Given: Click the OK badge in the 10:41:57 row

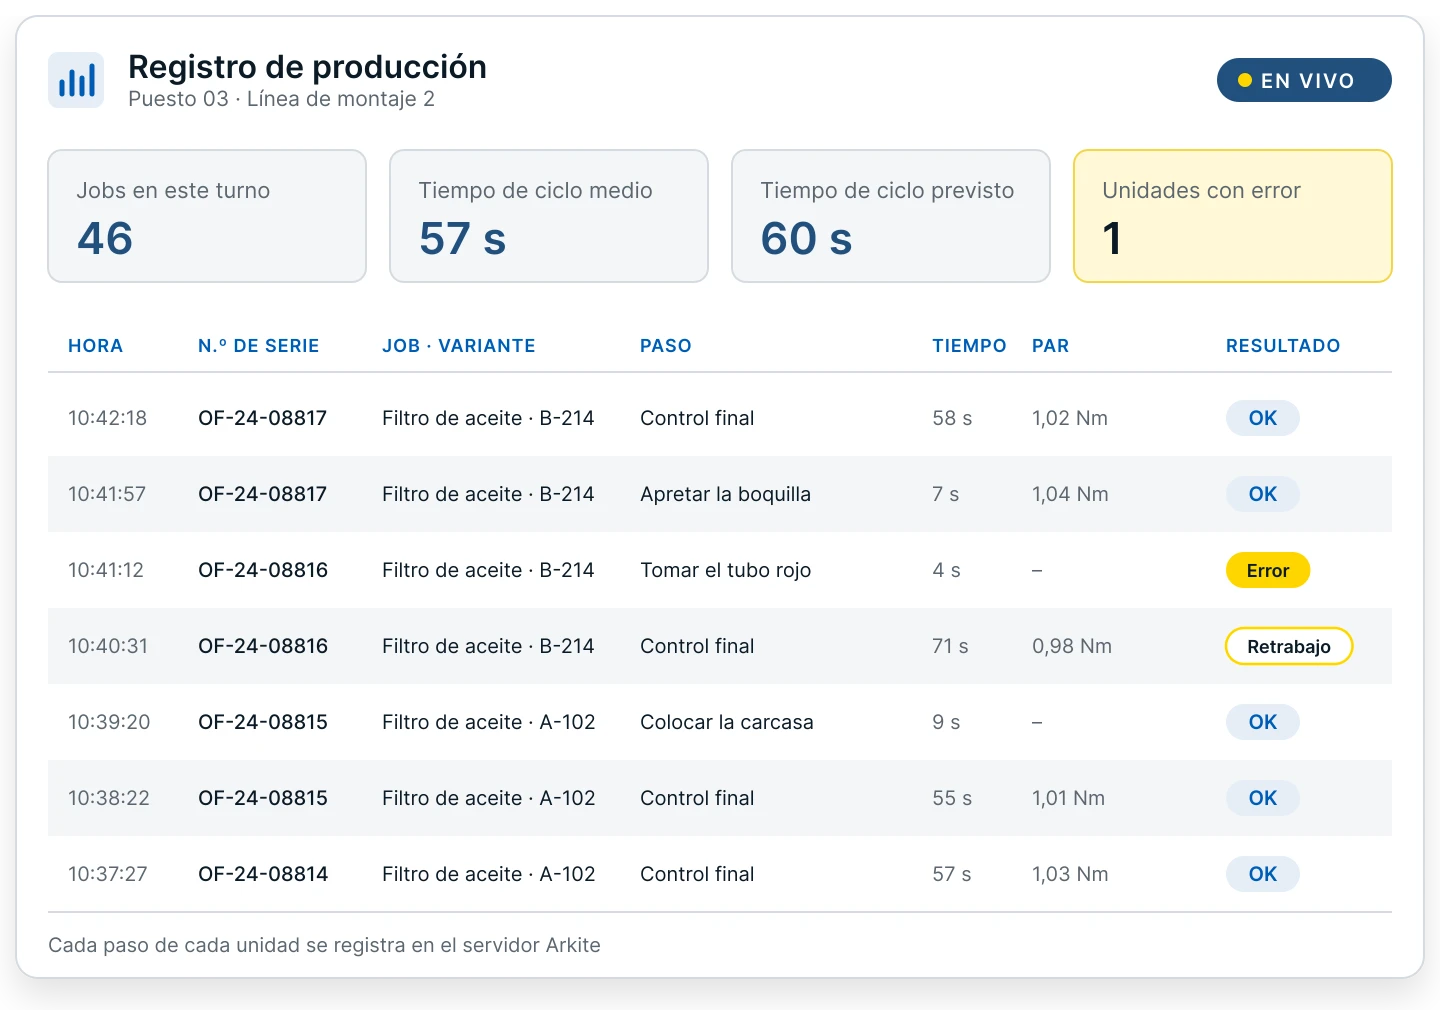Looking at the screenshot, I should click(1263, 494).
